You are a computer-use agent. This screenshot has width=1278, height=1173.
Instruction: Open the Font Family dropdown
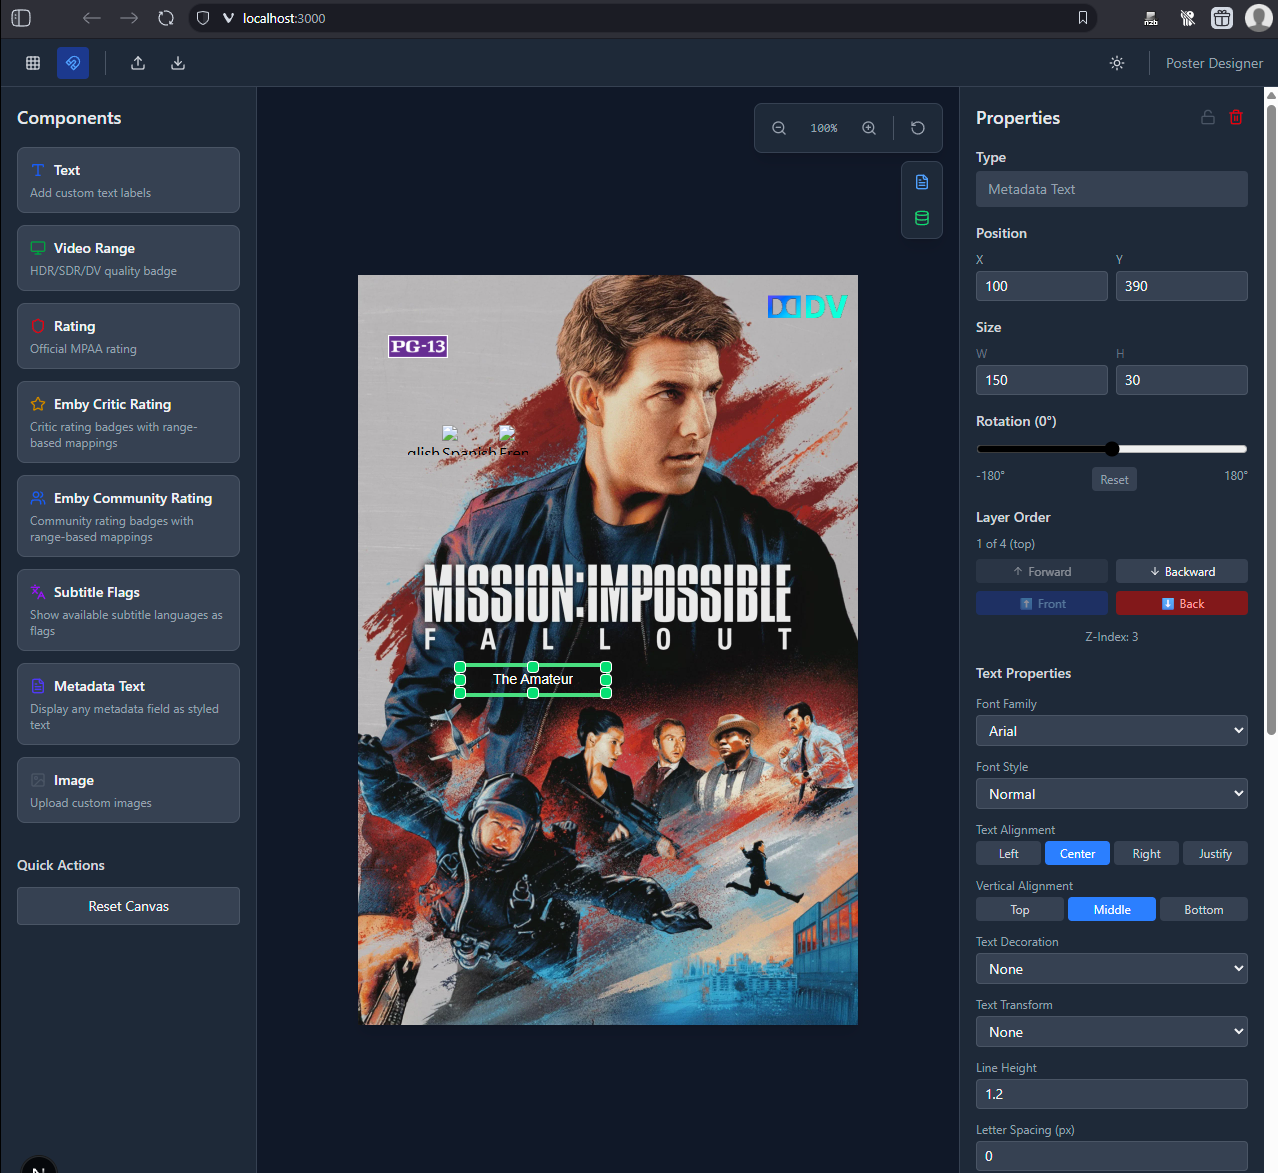1111,731
